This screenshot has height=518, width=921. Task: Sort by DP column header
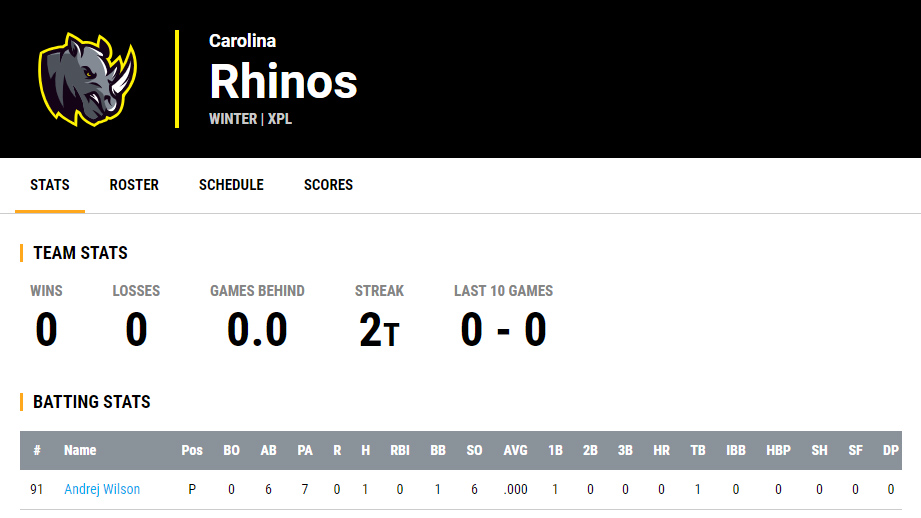890,450
